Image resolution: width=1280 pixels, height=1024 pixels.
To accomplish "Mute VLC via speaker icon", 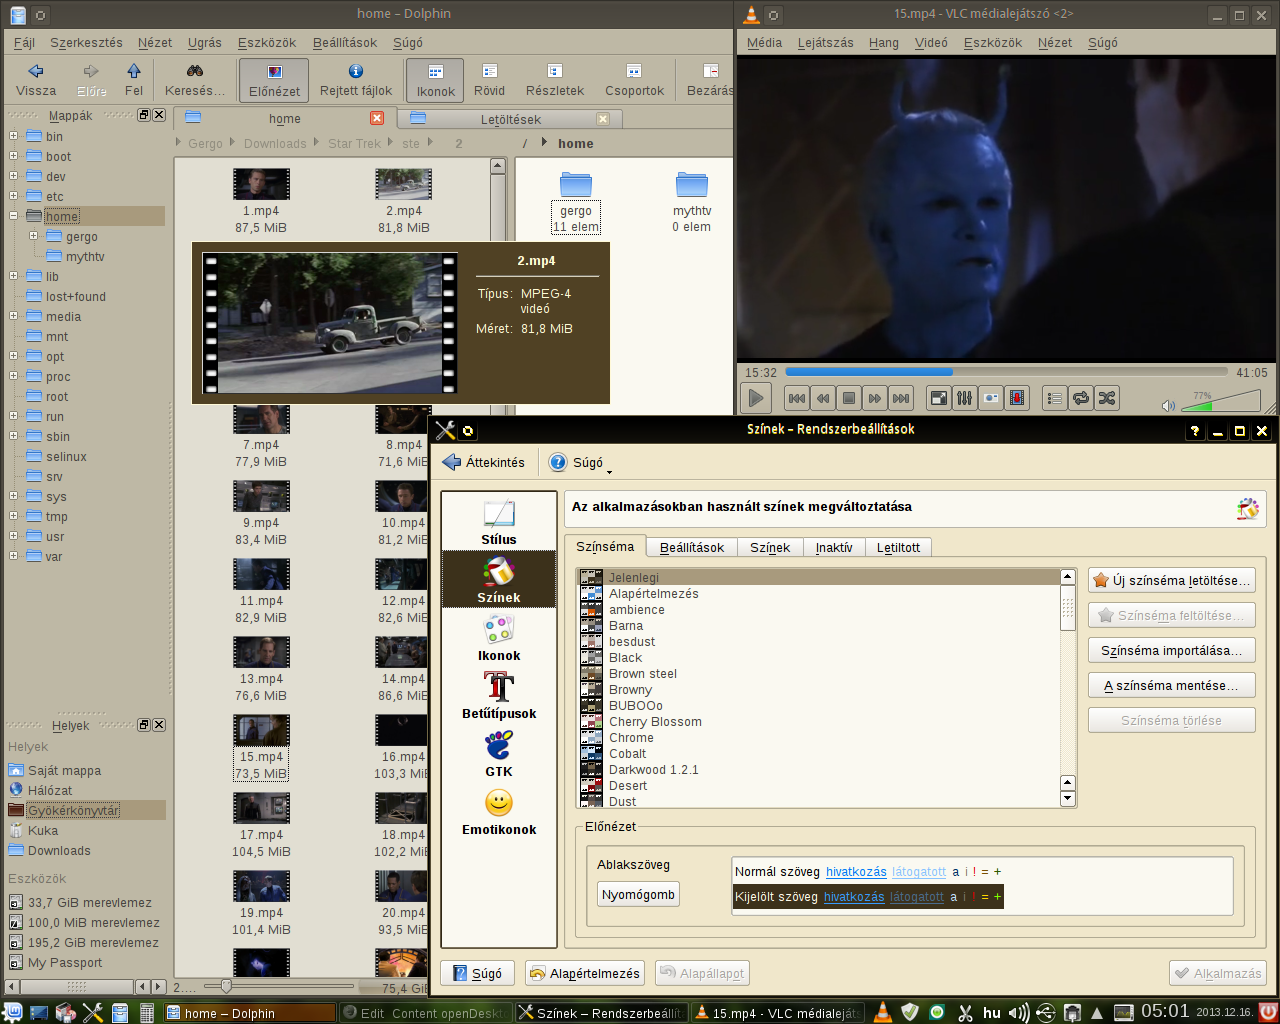I will pos(1168,405).
